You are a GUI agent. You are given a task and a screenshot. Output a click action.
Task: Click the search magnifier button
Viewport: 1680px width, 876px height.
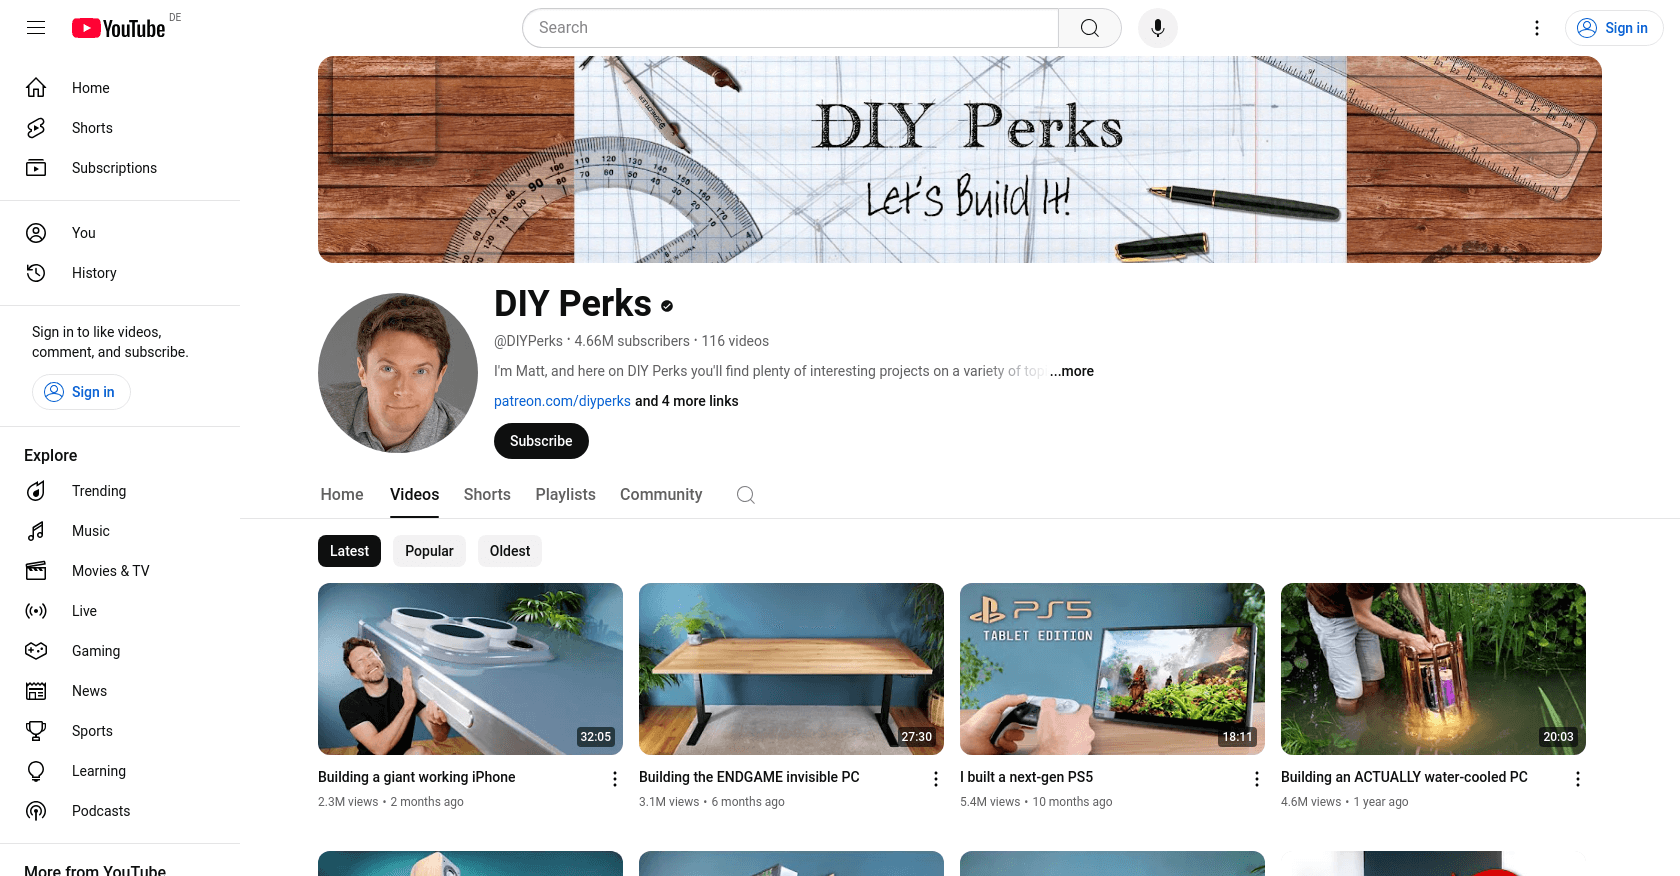1090,28
